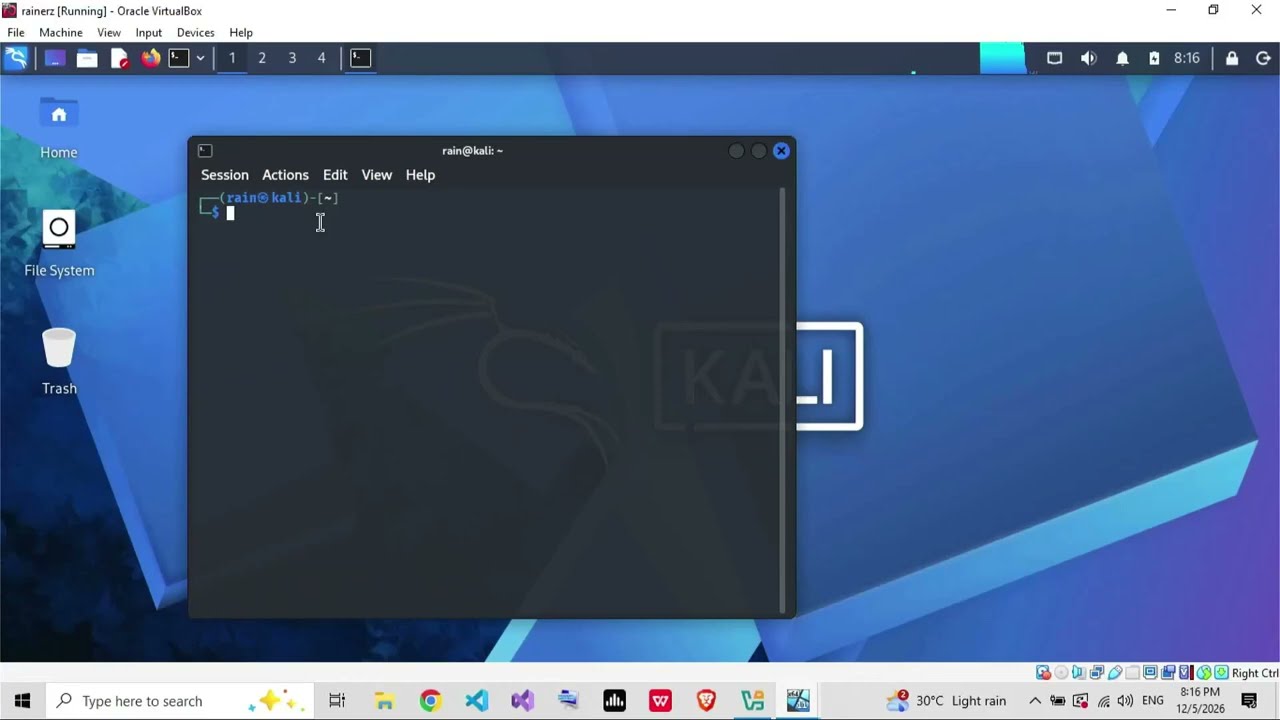
Task: Open Chrome from Windows taskbar
Action: click(430, 701)
